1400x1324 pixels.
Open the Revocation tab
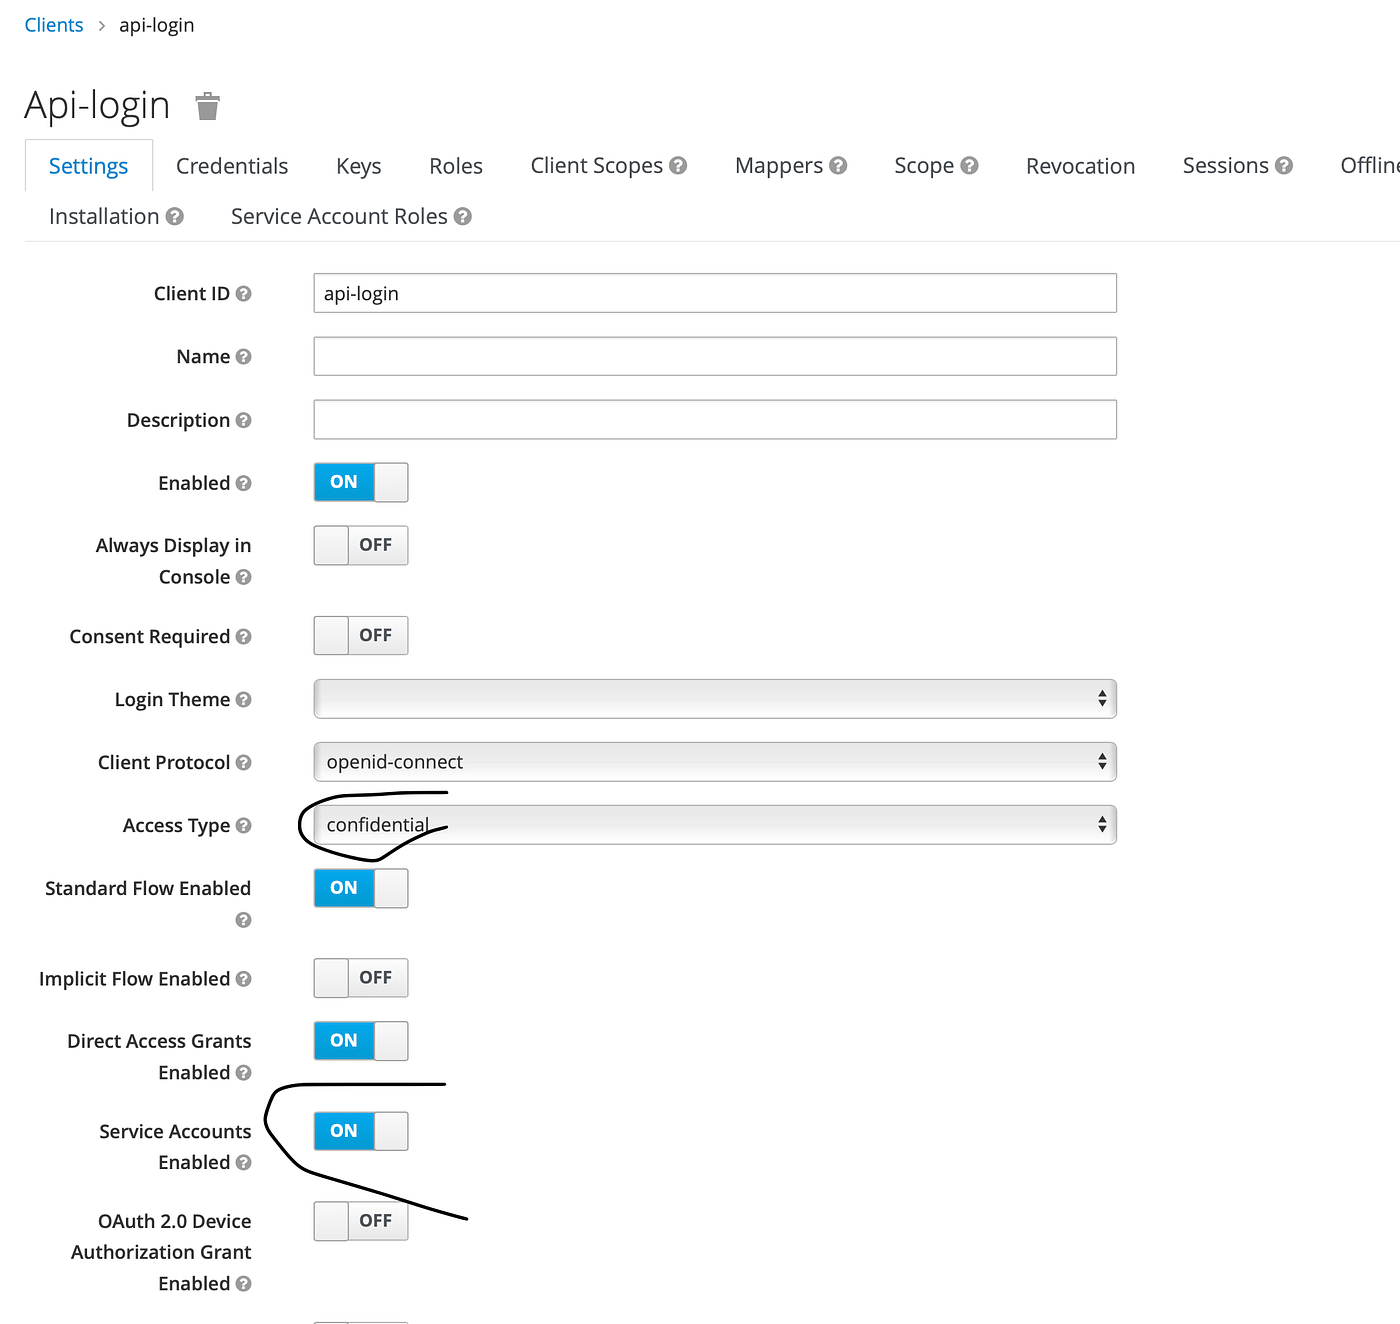tap(1080, 166)
